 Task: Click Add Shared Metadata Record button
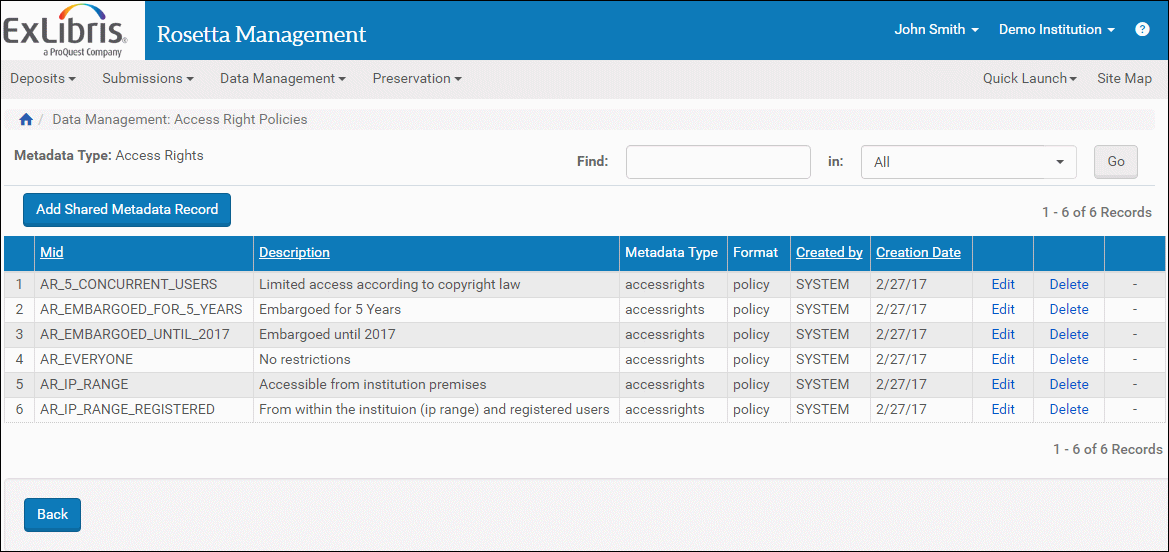127,210
